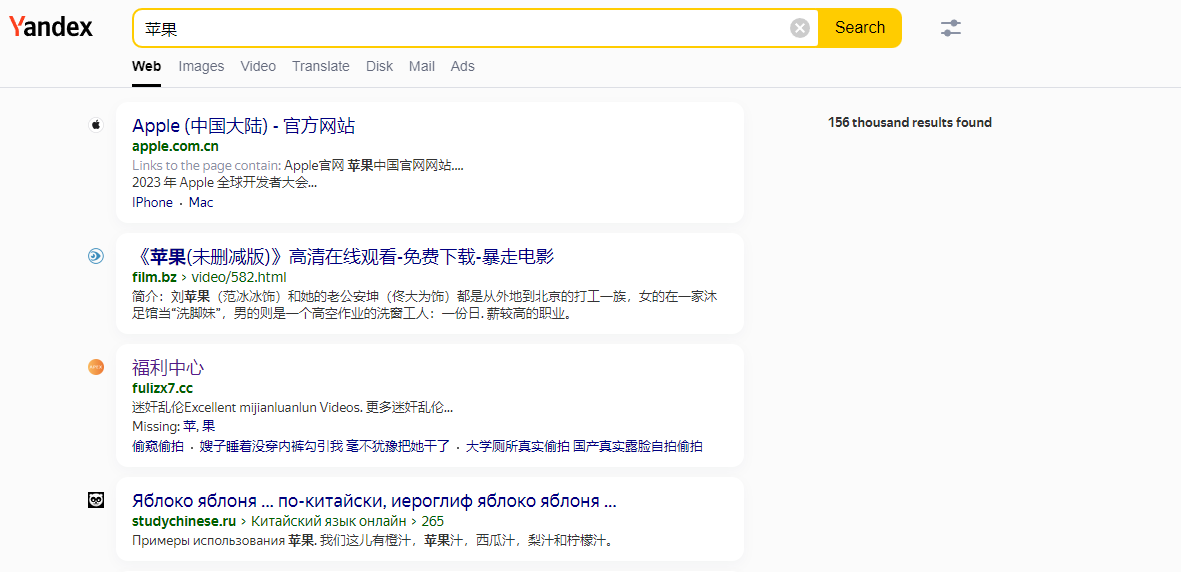The height and width of the screenshot is (572, 1181).
Task: Open the Ads tab
Action: click(x=462, y=66)
